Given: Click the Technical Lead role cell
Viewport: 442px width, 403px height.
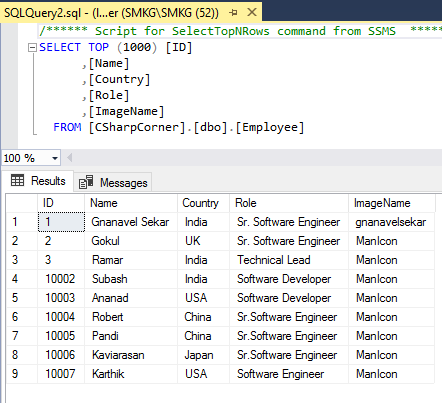Looking at the screenshot, I should (x=289, y=260).
